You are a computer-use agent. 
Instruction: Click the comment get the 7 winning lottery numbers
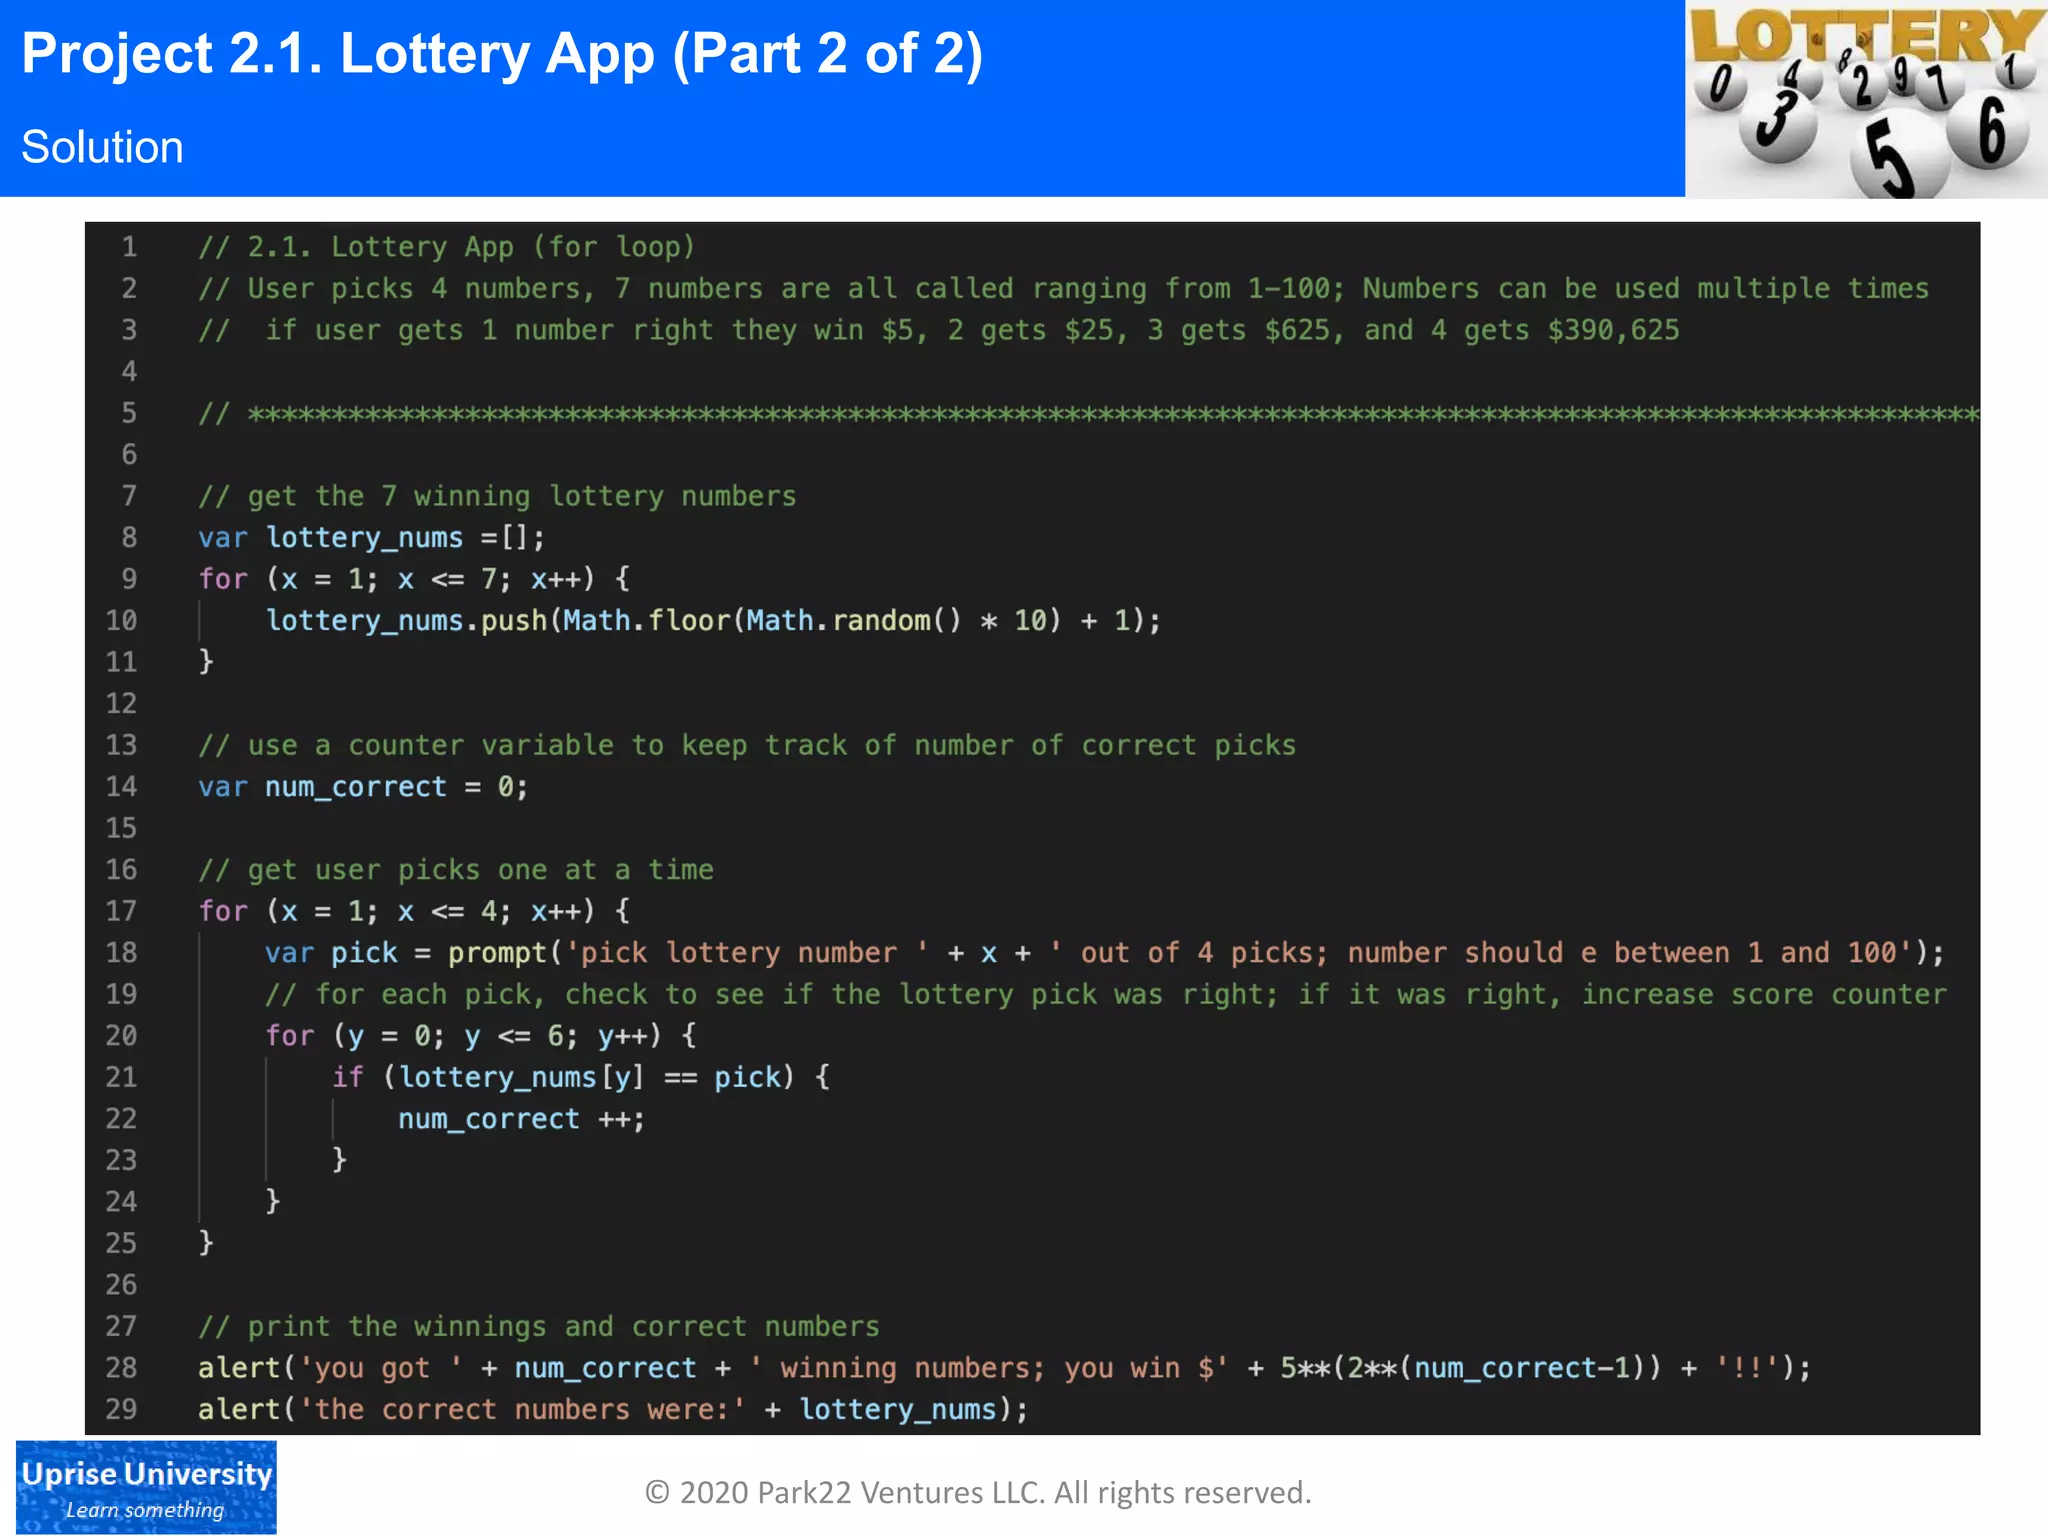tap(497, 496)
